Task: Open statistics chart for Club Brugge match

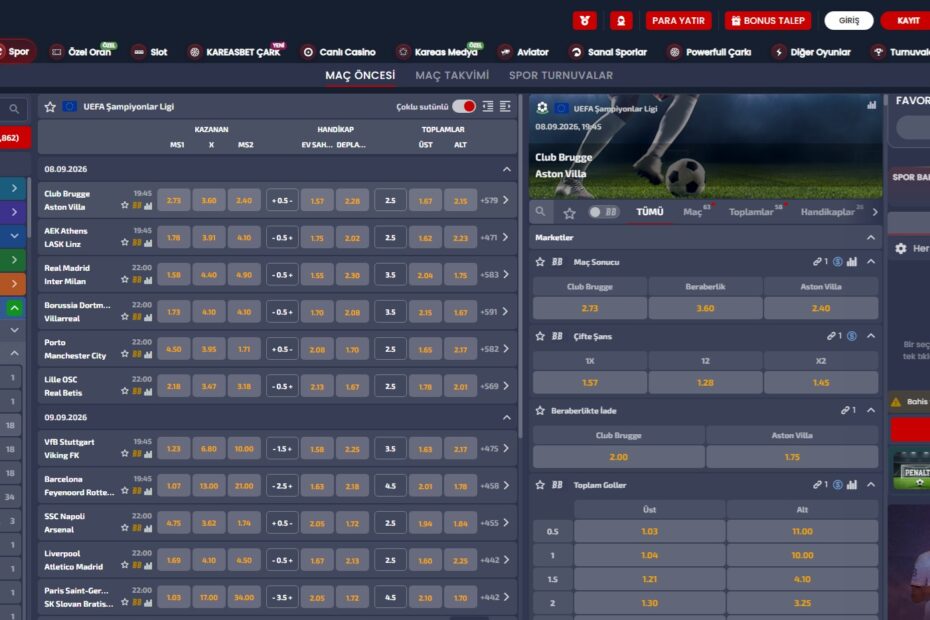Action: (148, 206)
